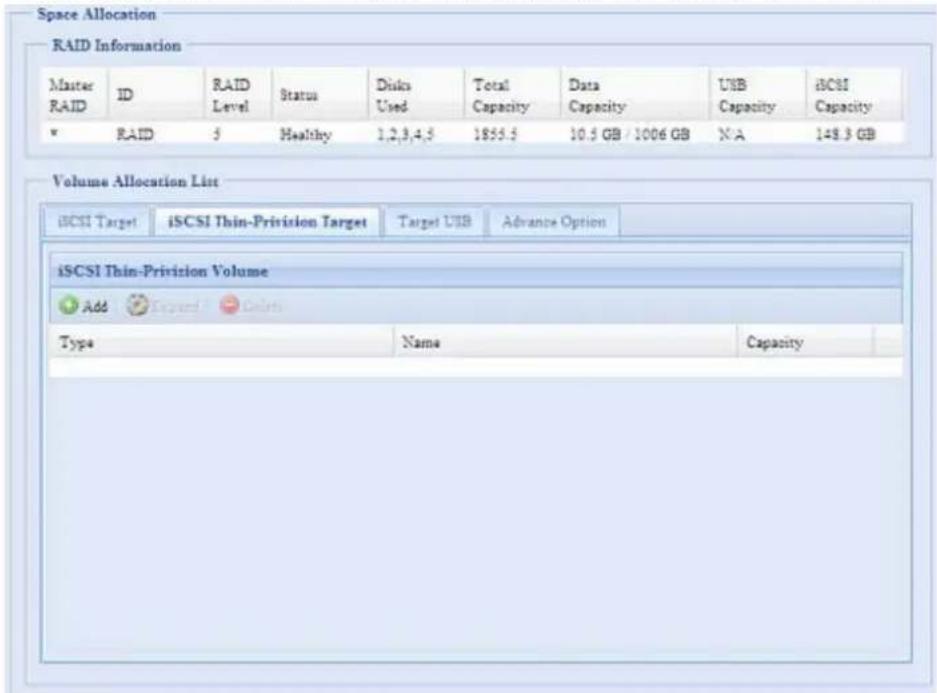Click the red Delete icon
This screenshot has height=693, width=937.
229,305
